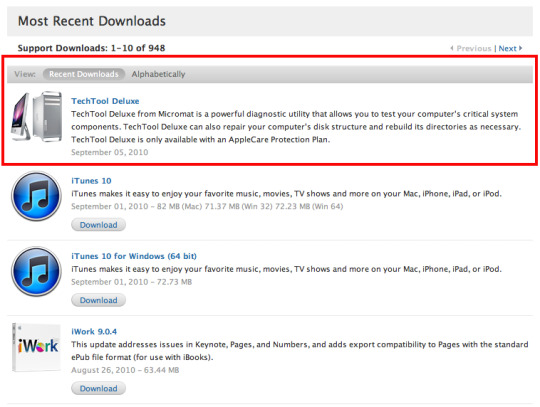Click the Support Downloads count text

coord(91,48)
